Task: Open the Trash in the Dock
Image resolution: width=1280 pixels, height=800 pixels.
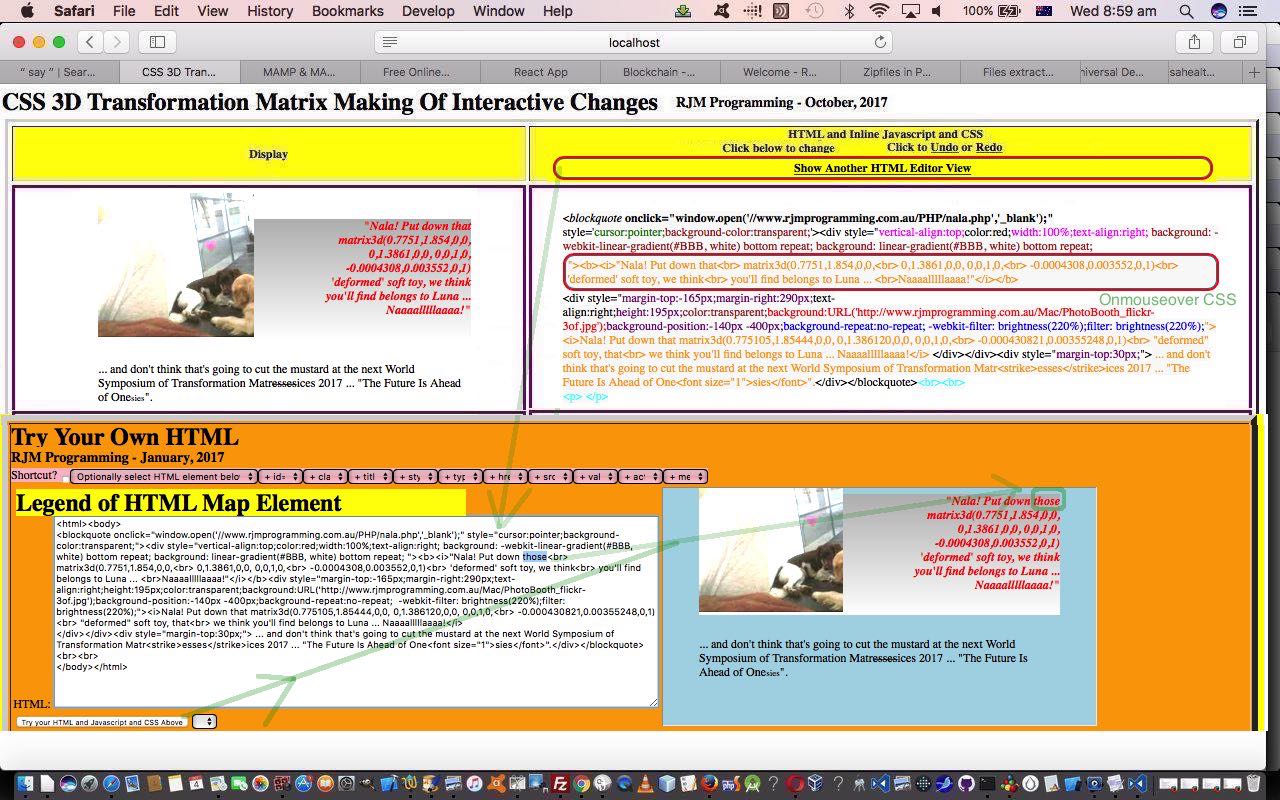Action: 1254,784
